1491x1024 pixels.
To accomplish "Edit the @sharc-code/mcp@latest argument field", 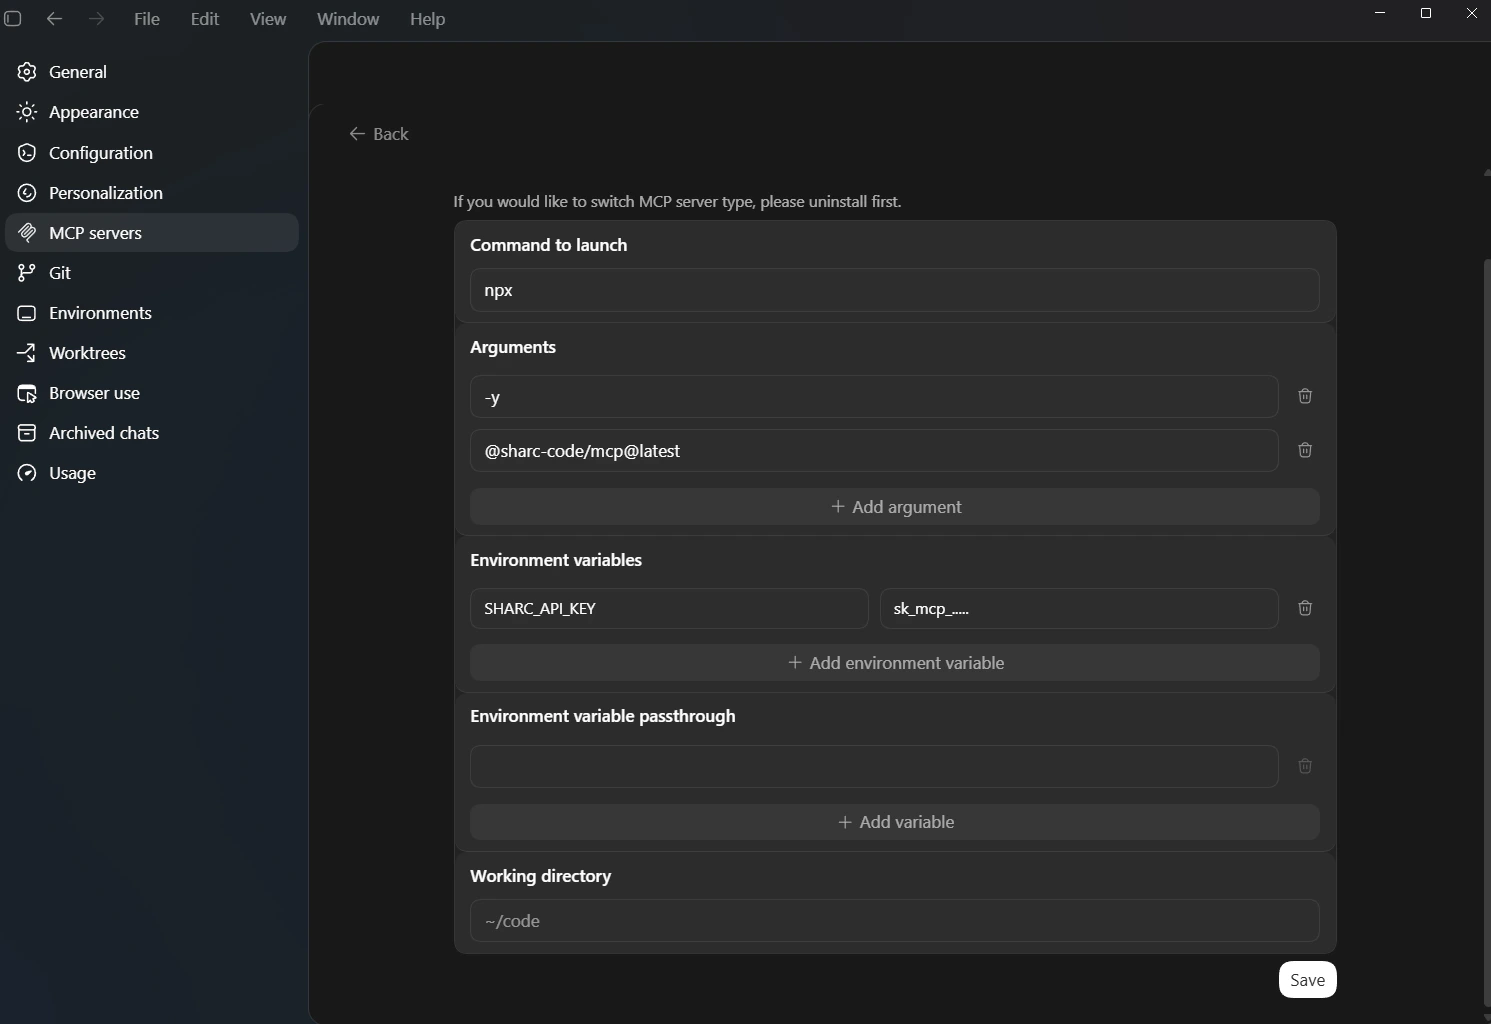I will click(874, 451).
